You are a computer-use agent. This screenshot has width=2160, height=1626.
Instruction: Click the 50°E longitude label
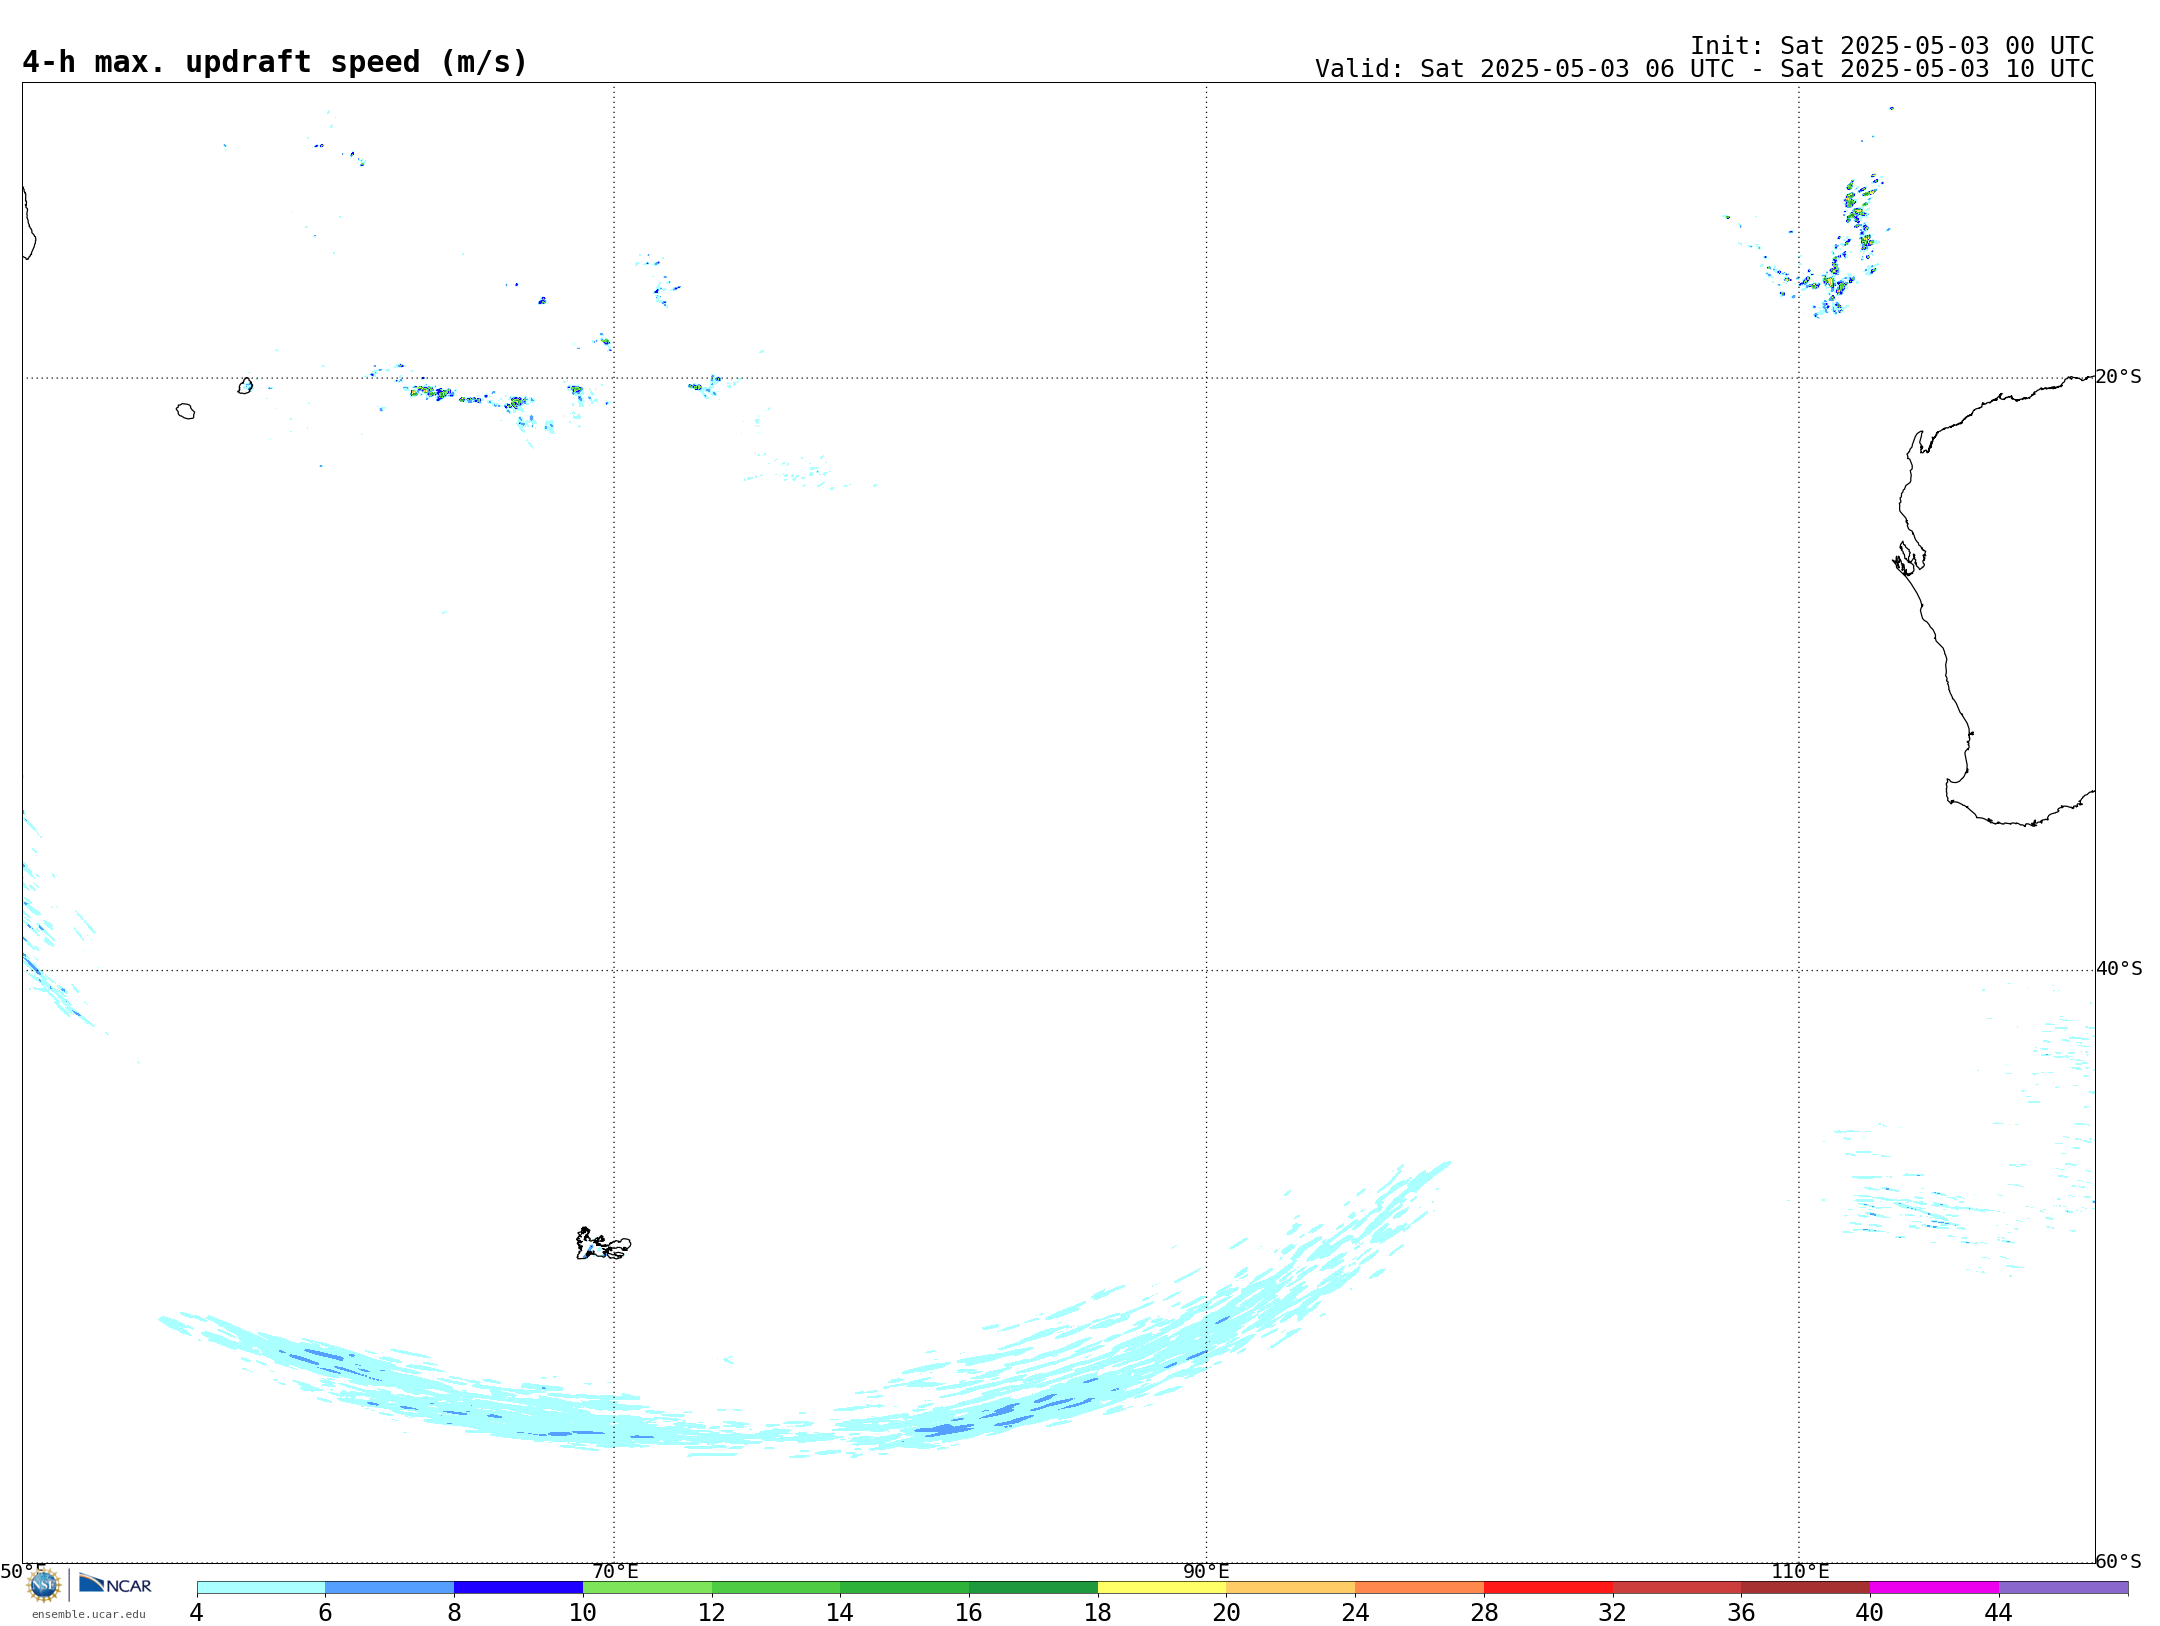(22, 1571)
